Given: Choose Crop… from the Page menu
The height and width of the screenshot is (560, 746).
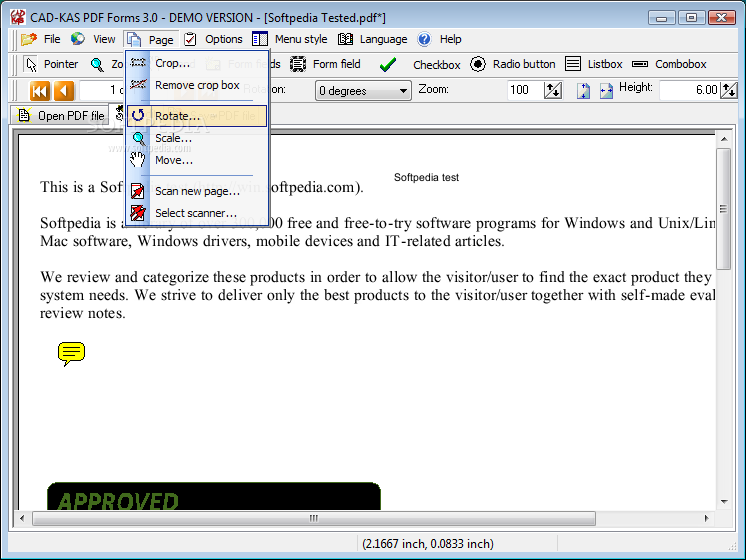Looking at the screenshot, I should pyautogui.click(x=197, y=63).
